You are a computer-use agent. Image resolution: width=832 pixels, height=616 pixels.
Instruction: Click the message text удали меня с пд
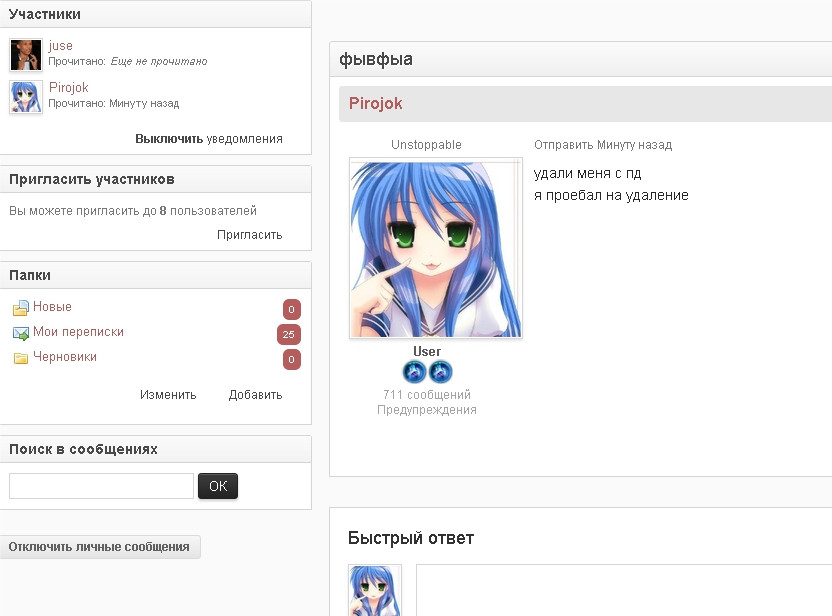click(x=587, y=173)
